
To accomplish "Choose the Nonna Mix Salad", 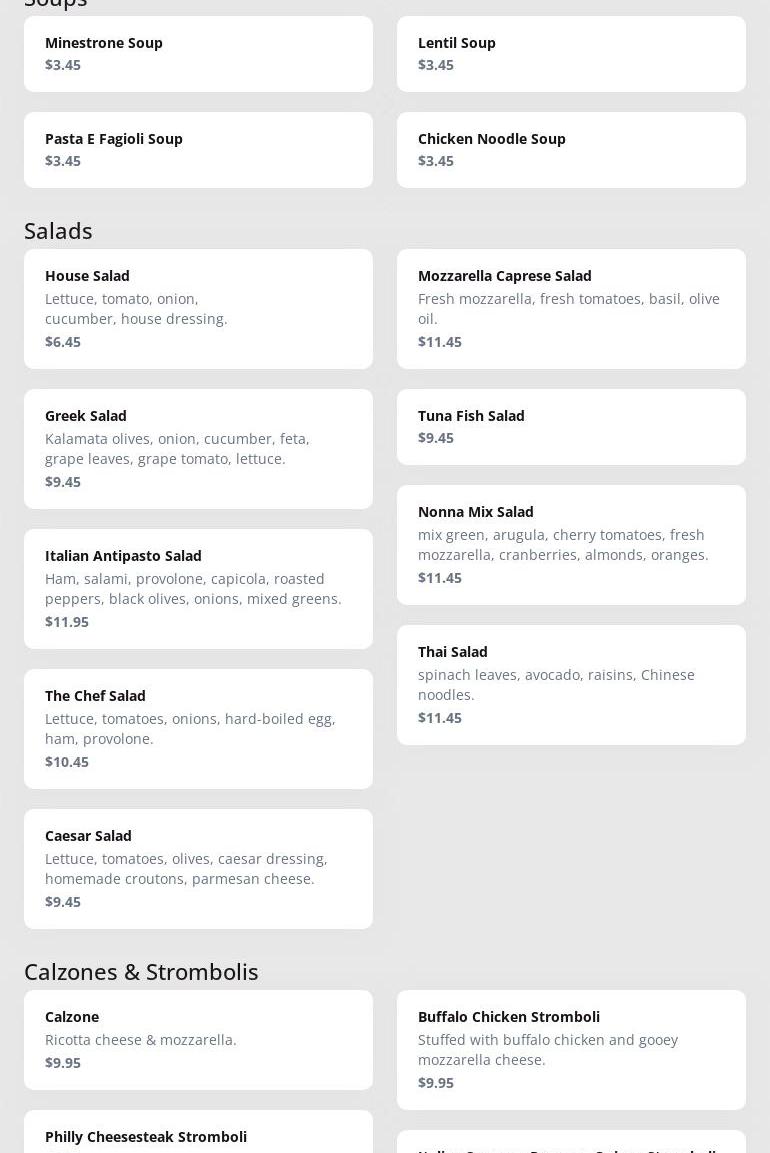I will tap(571, 545).
